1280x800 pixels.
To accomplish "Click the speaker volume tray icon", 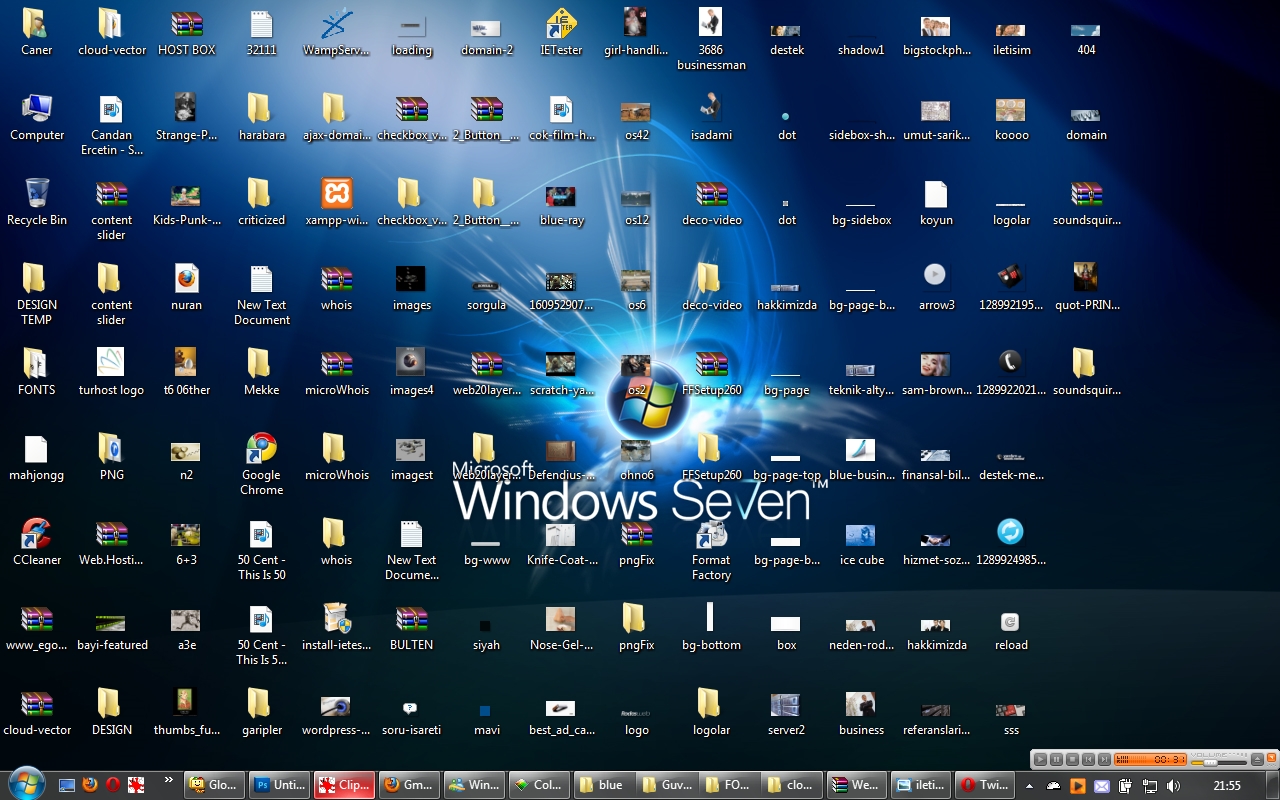I will pyautogui.click(x=1173, y=786).
